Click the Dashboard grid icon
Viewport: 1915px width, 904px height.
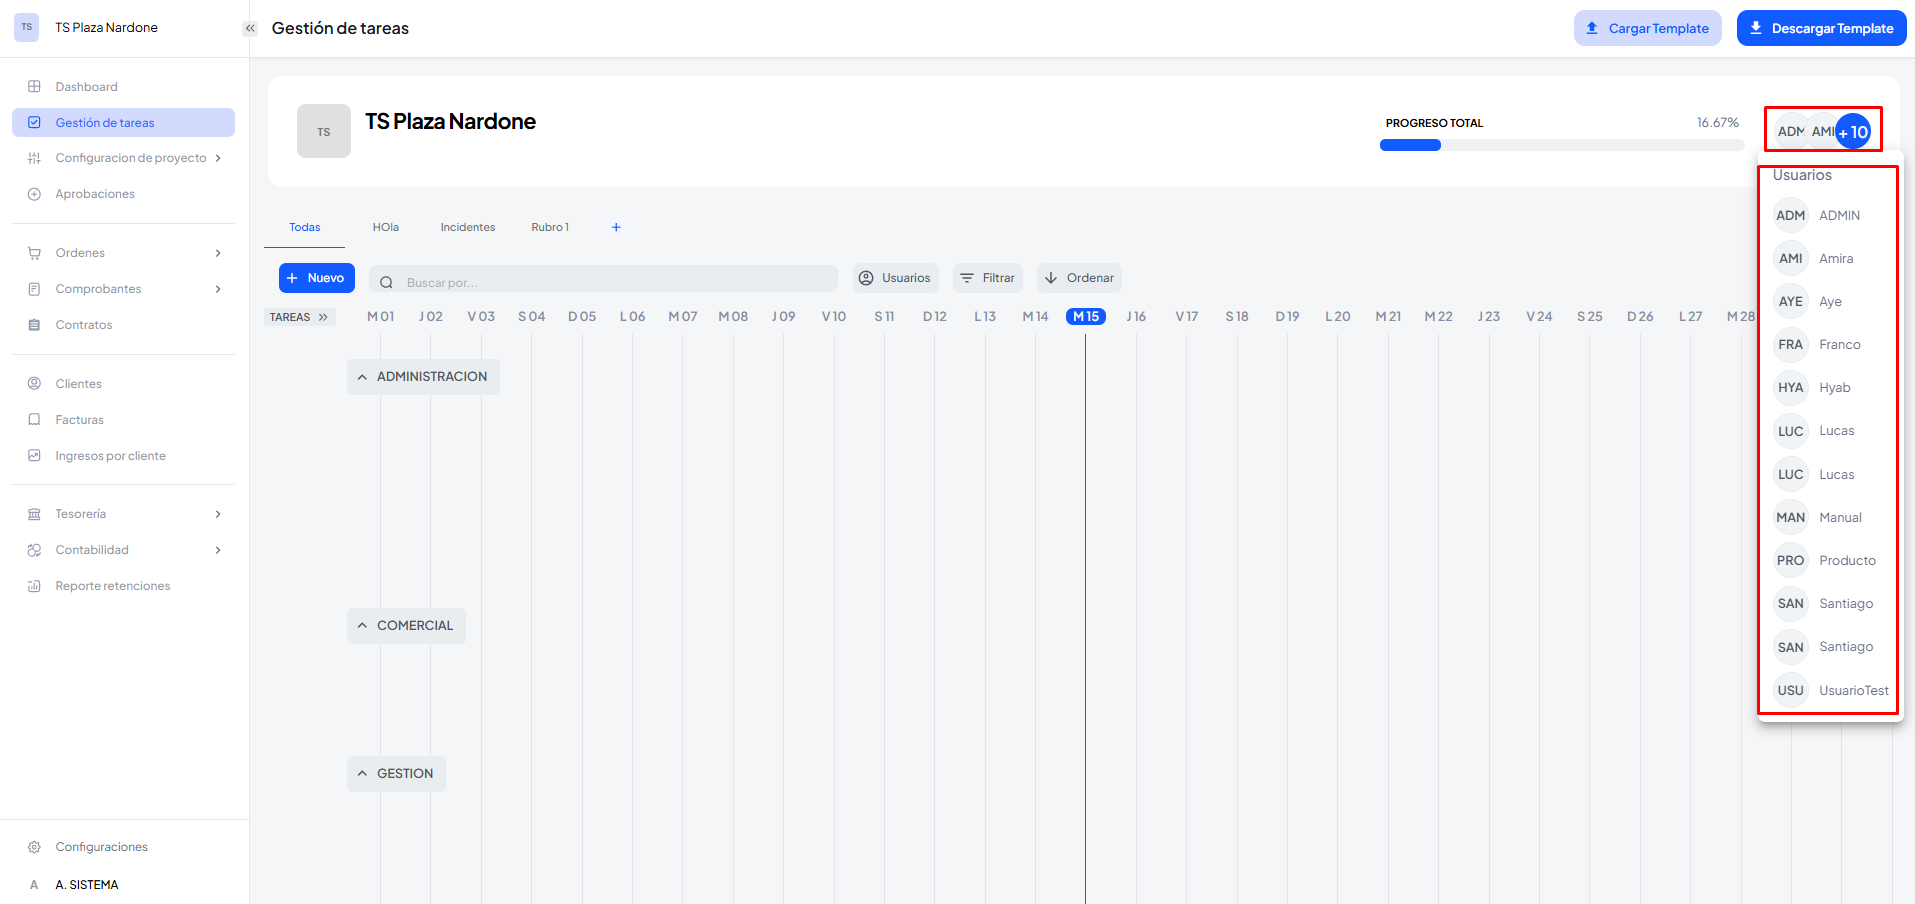pos(34,87)
